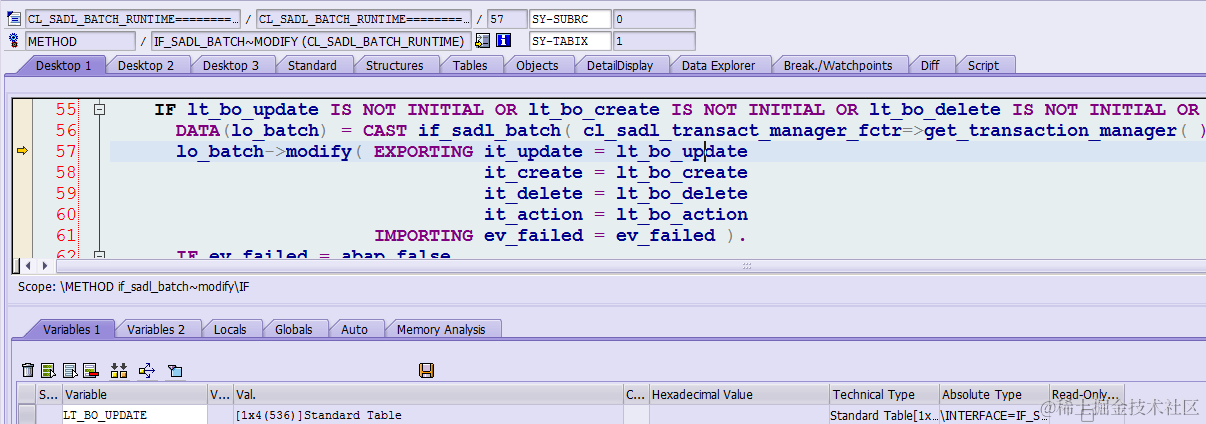Select the Variables 1 tab

(x=71, y=329)
